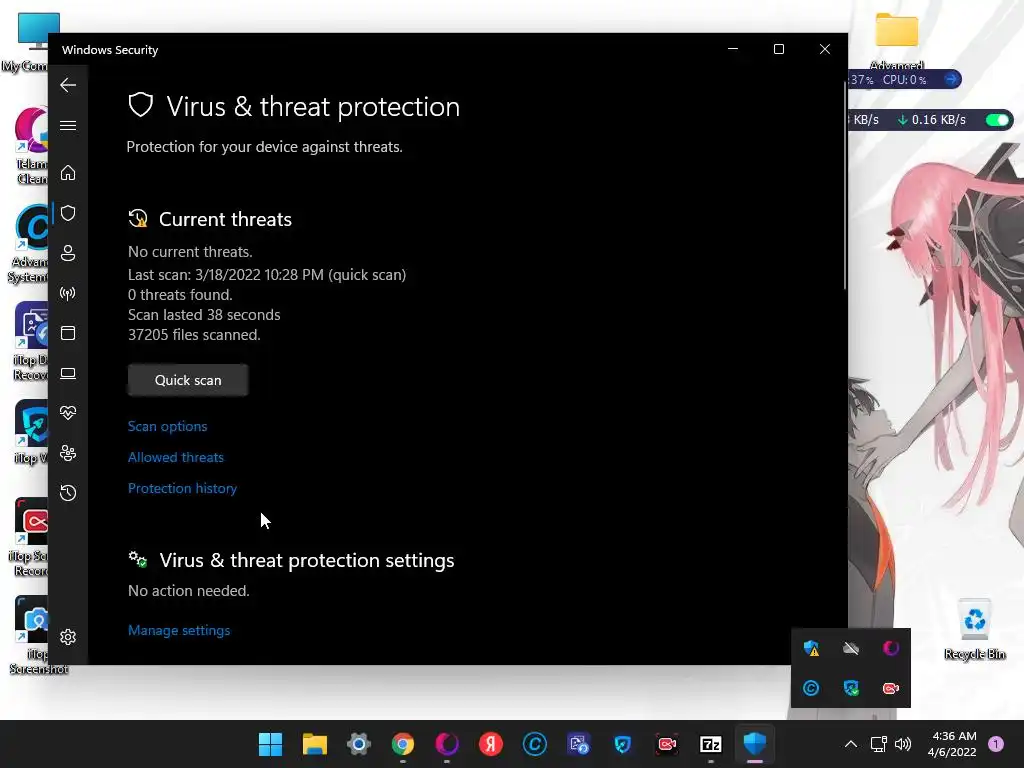
Task: Go back using the arrow icon
Action: click(68, 85)
